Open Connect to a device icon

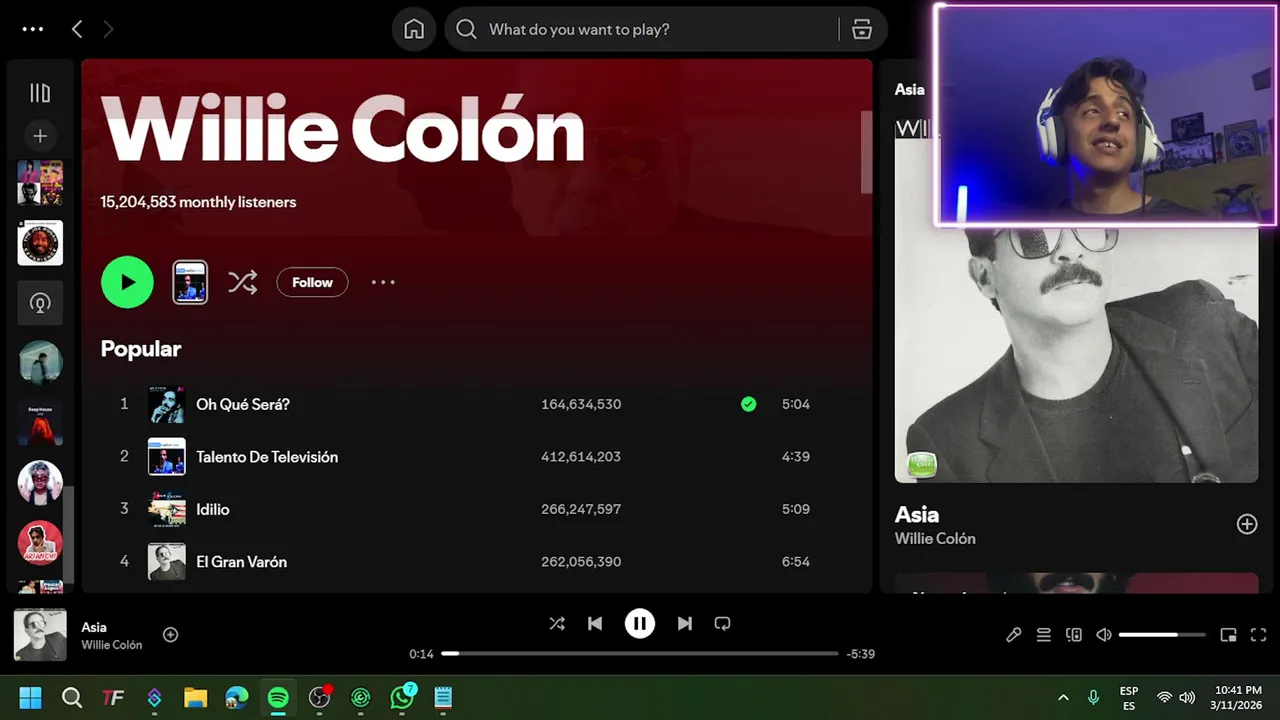click(1074, 635)
